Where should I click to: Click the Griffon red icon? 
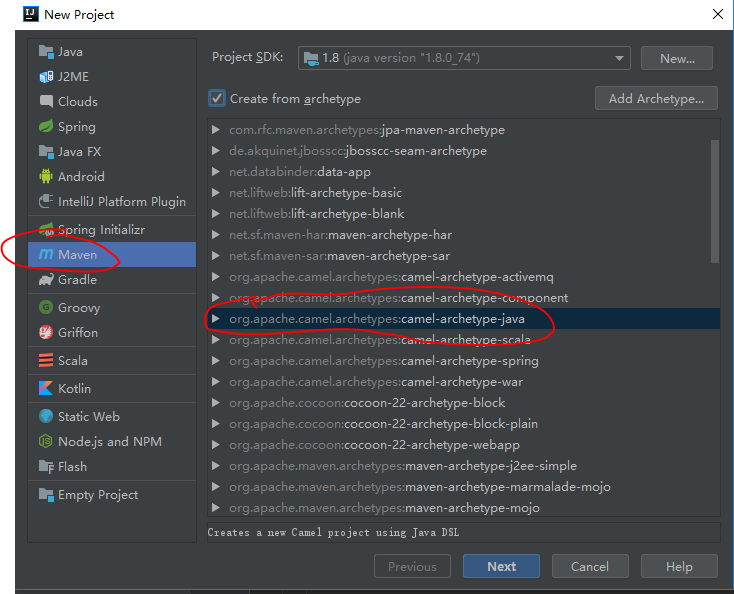pos(46,332)
